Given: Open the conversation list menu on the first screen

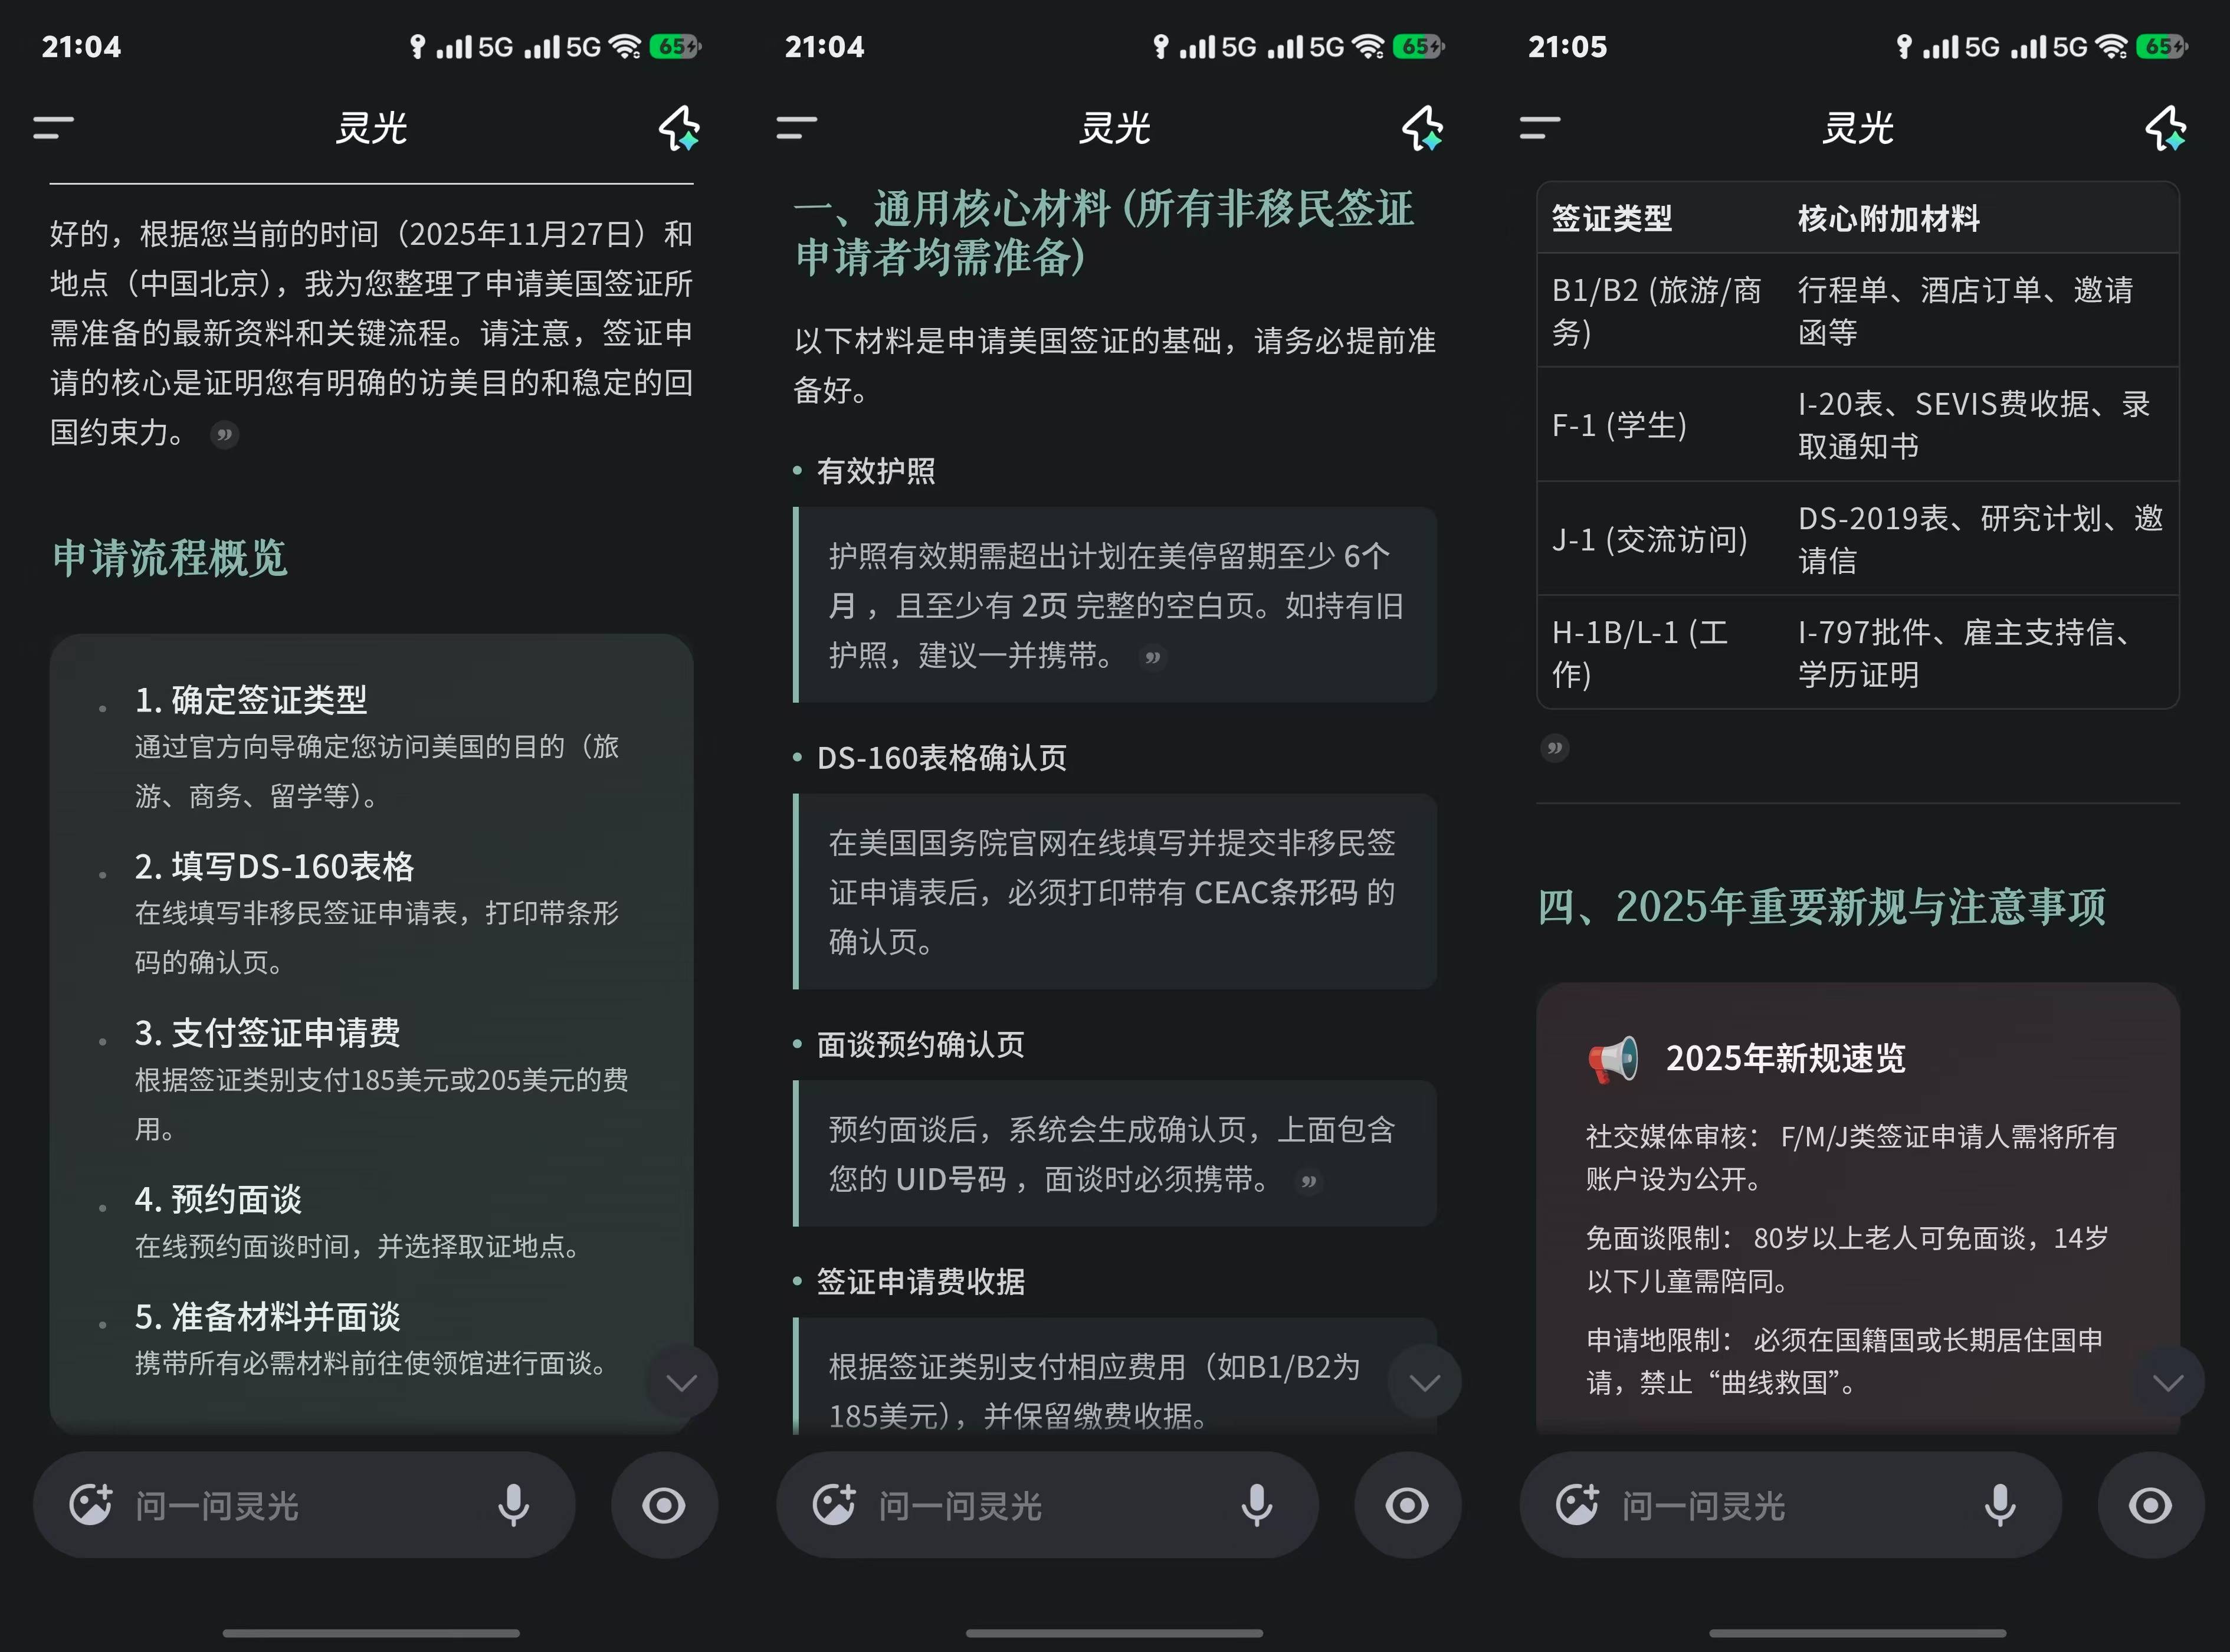Looking at the screenshot, I should [53, 128].
